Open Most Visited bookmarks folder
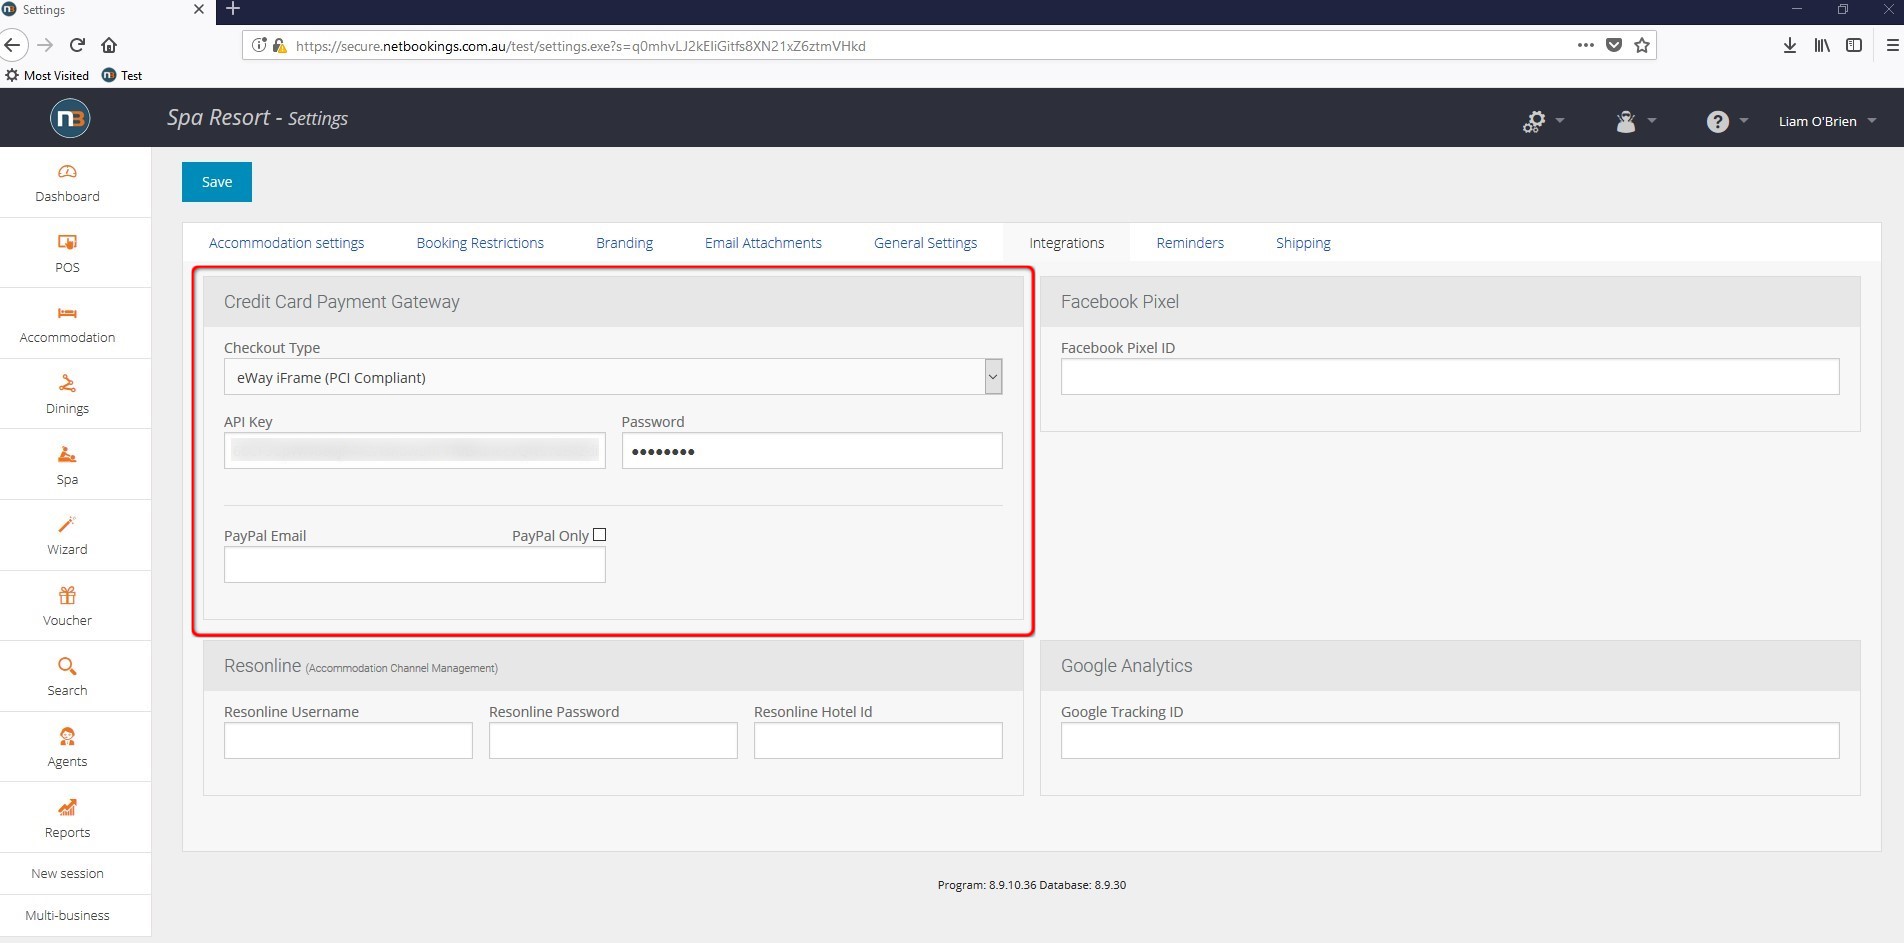This screenshot has width=1904, height=943. pos(47,75)
